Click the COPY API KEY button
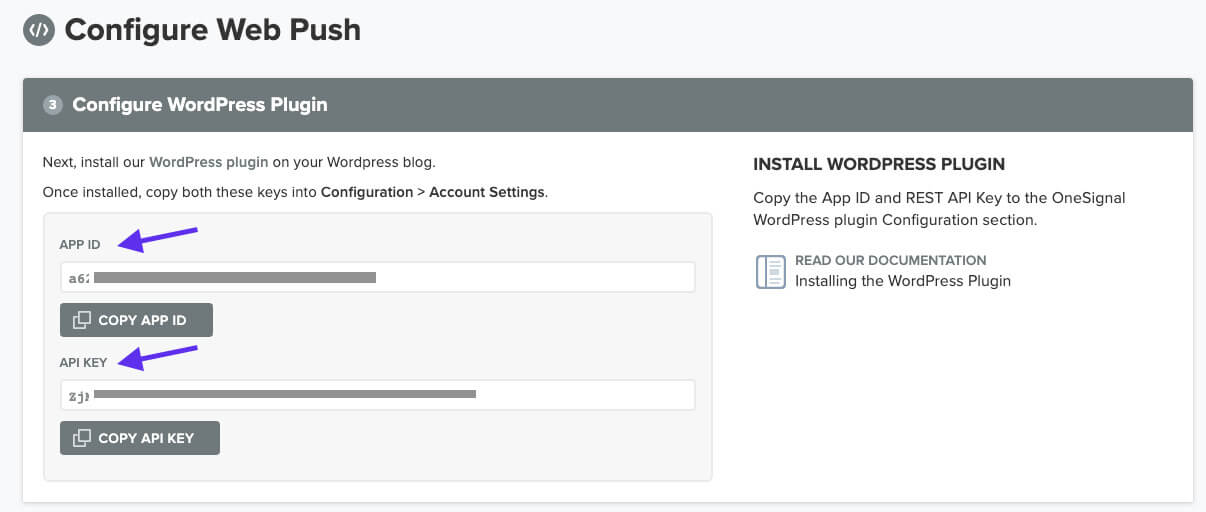The height and width of the screenshot is (512, 1206). (140, 438)
